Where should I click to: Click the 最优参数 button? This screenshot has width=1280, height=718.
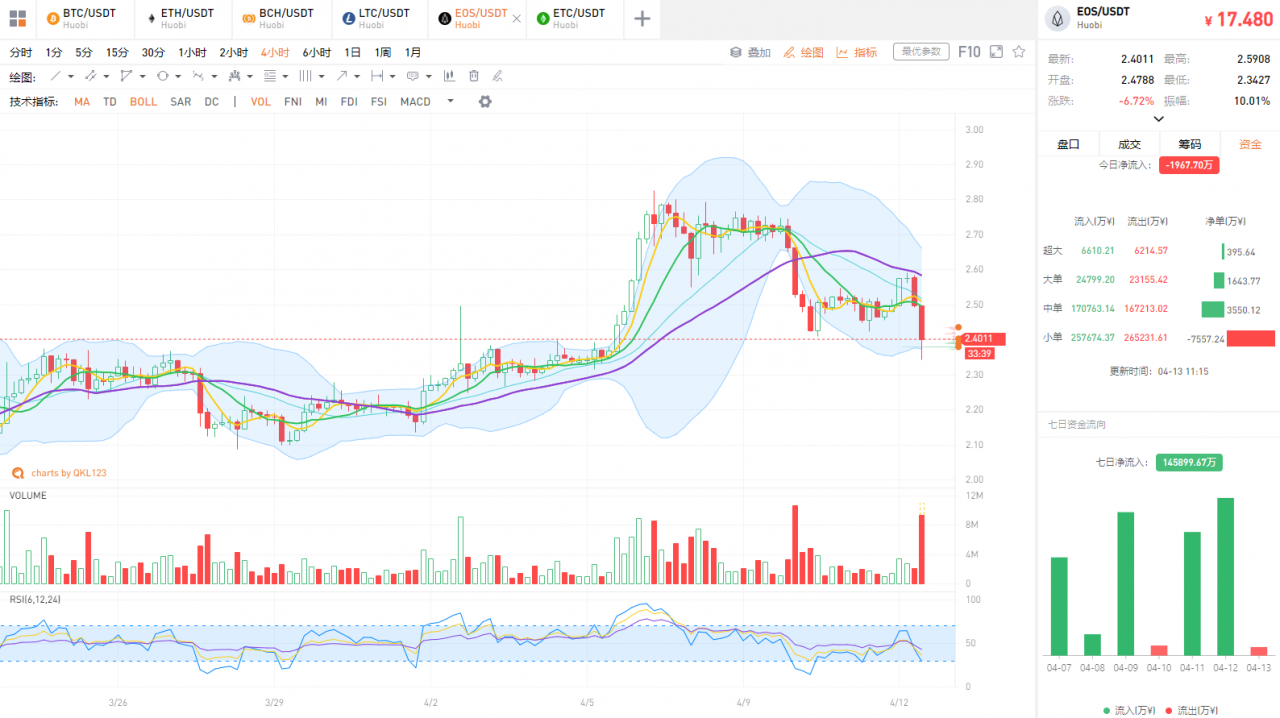(x=921, y=51)
